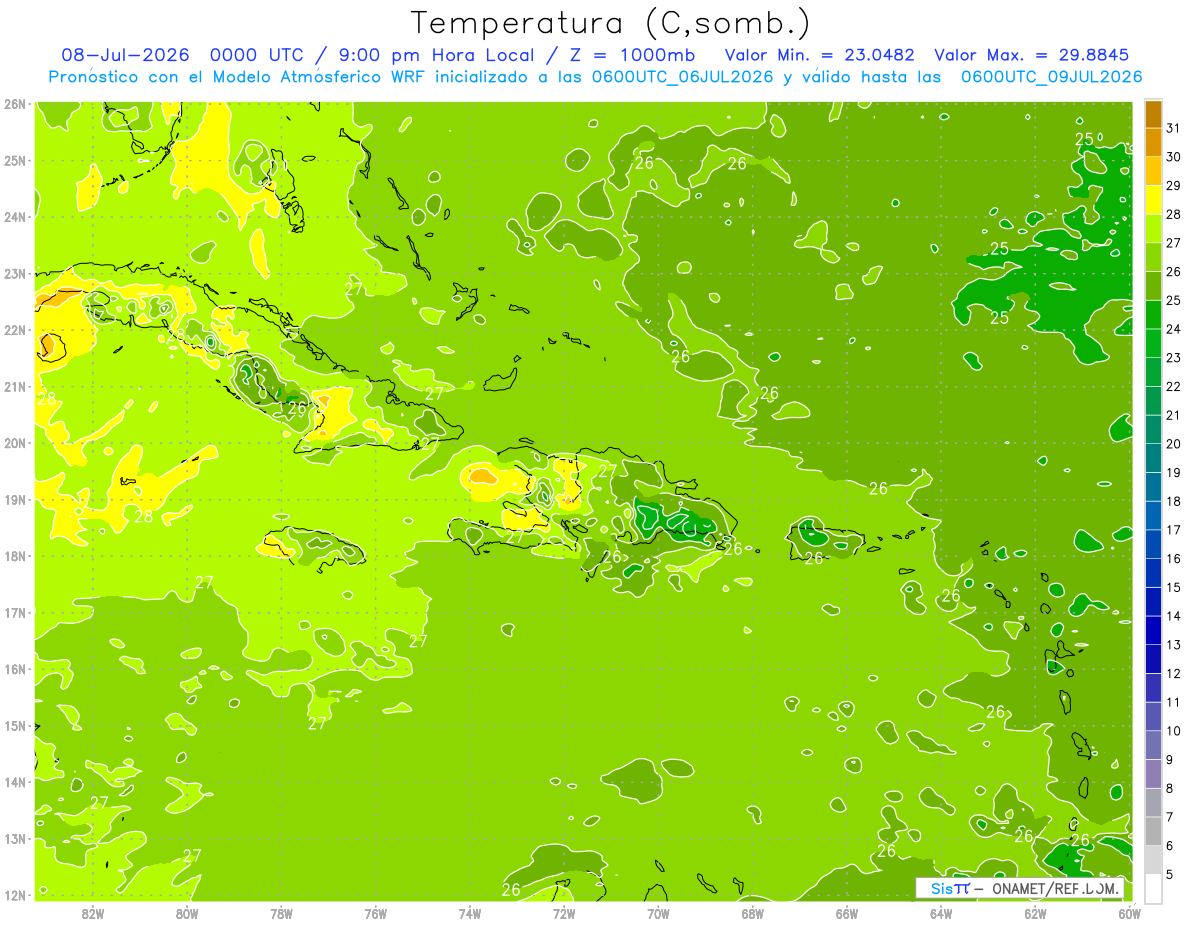Click the color scale value 24
This screenshot has width=1200, height=927.
(x=1173, y=329)
